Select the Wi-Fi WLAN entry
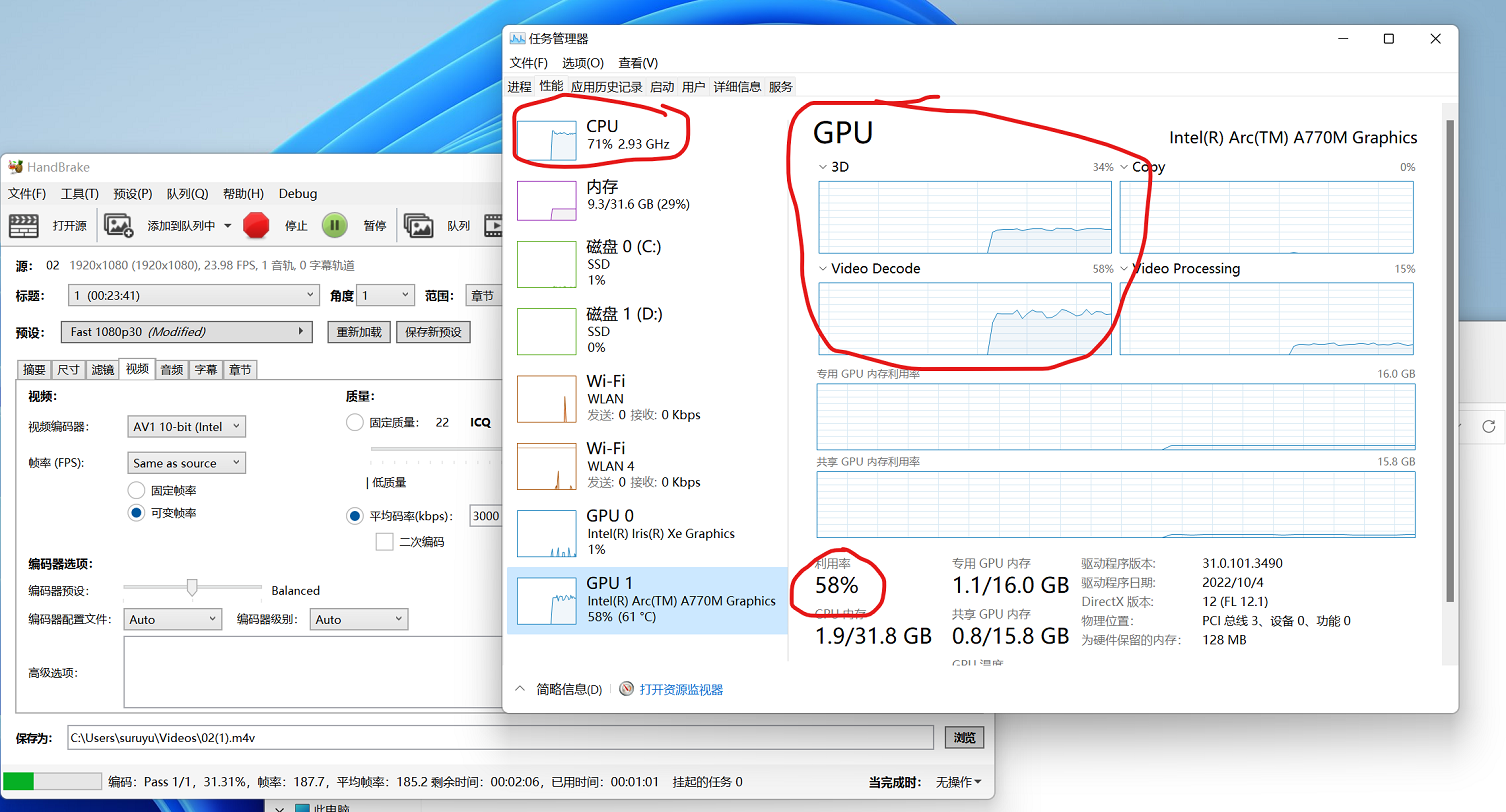This screenshot has height=812, width=1506. (647, 398)
